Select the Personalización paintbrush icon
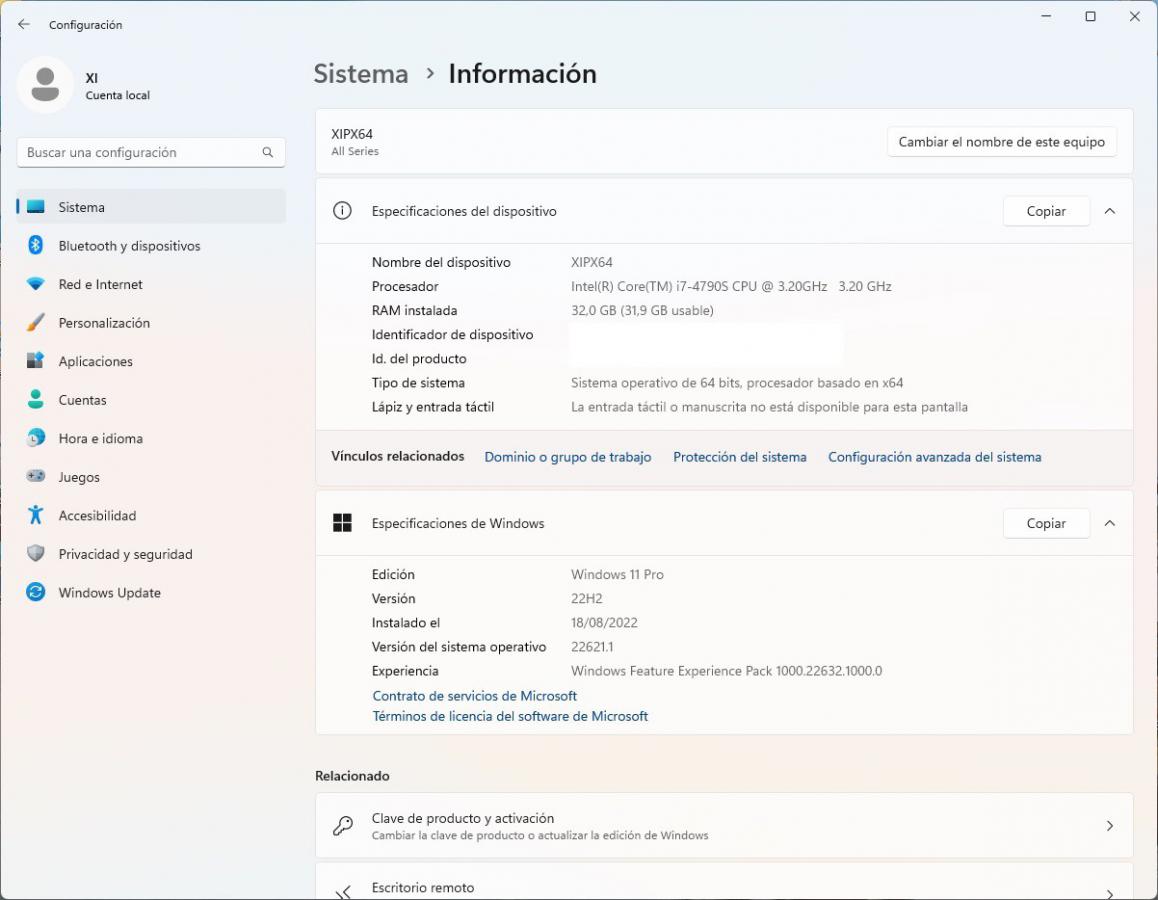1158x900 pixels. (36, 323)
